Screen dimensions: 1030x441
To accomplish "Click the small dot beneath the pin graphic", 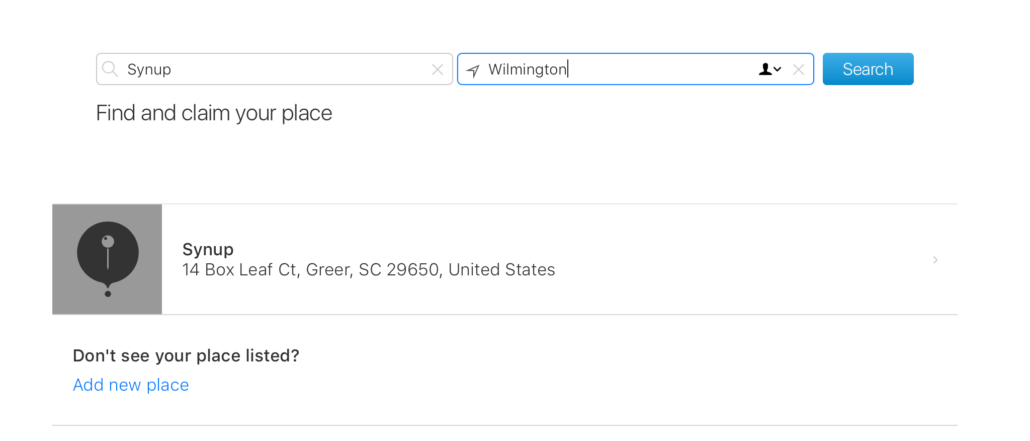I will [x=108, y=293].
